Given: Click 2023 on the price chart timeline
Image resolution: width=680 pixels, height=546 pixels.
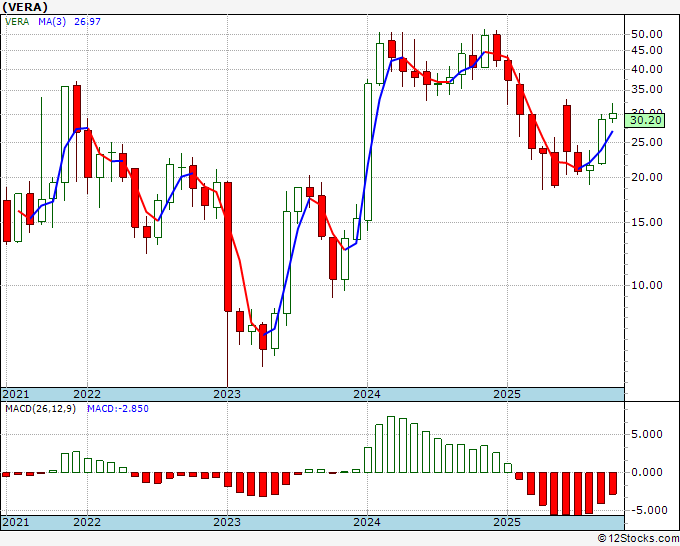Looking at the screenshot, I should click(227, 394).
